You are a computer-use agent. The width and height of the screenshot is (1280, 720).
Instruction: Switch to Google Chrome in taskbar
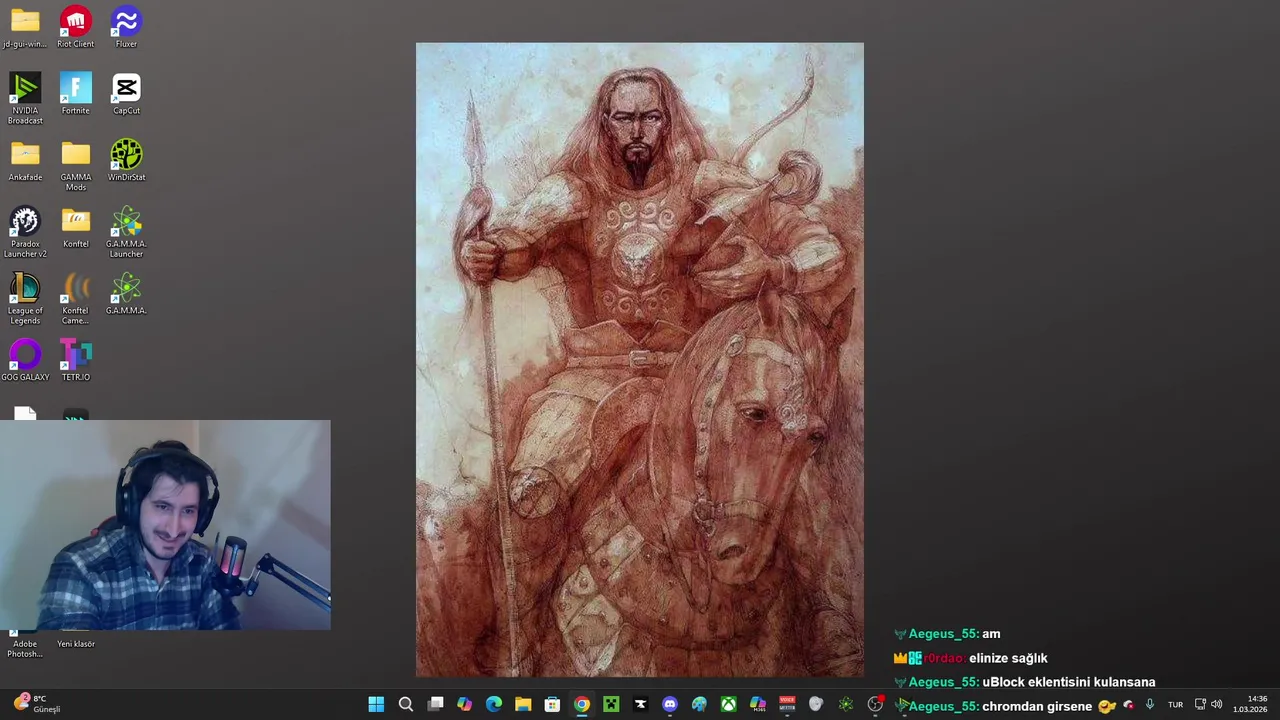pos(582,705)
